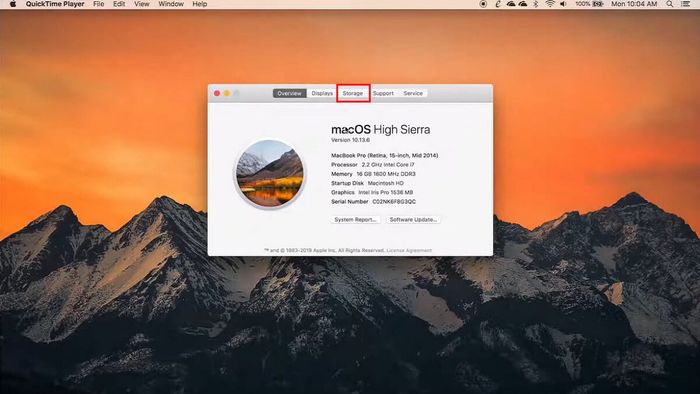Switch to the Storage tab
Screen dimensions: 700x394
pos(353,93)
